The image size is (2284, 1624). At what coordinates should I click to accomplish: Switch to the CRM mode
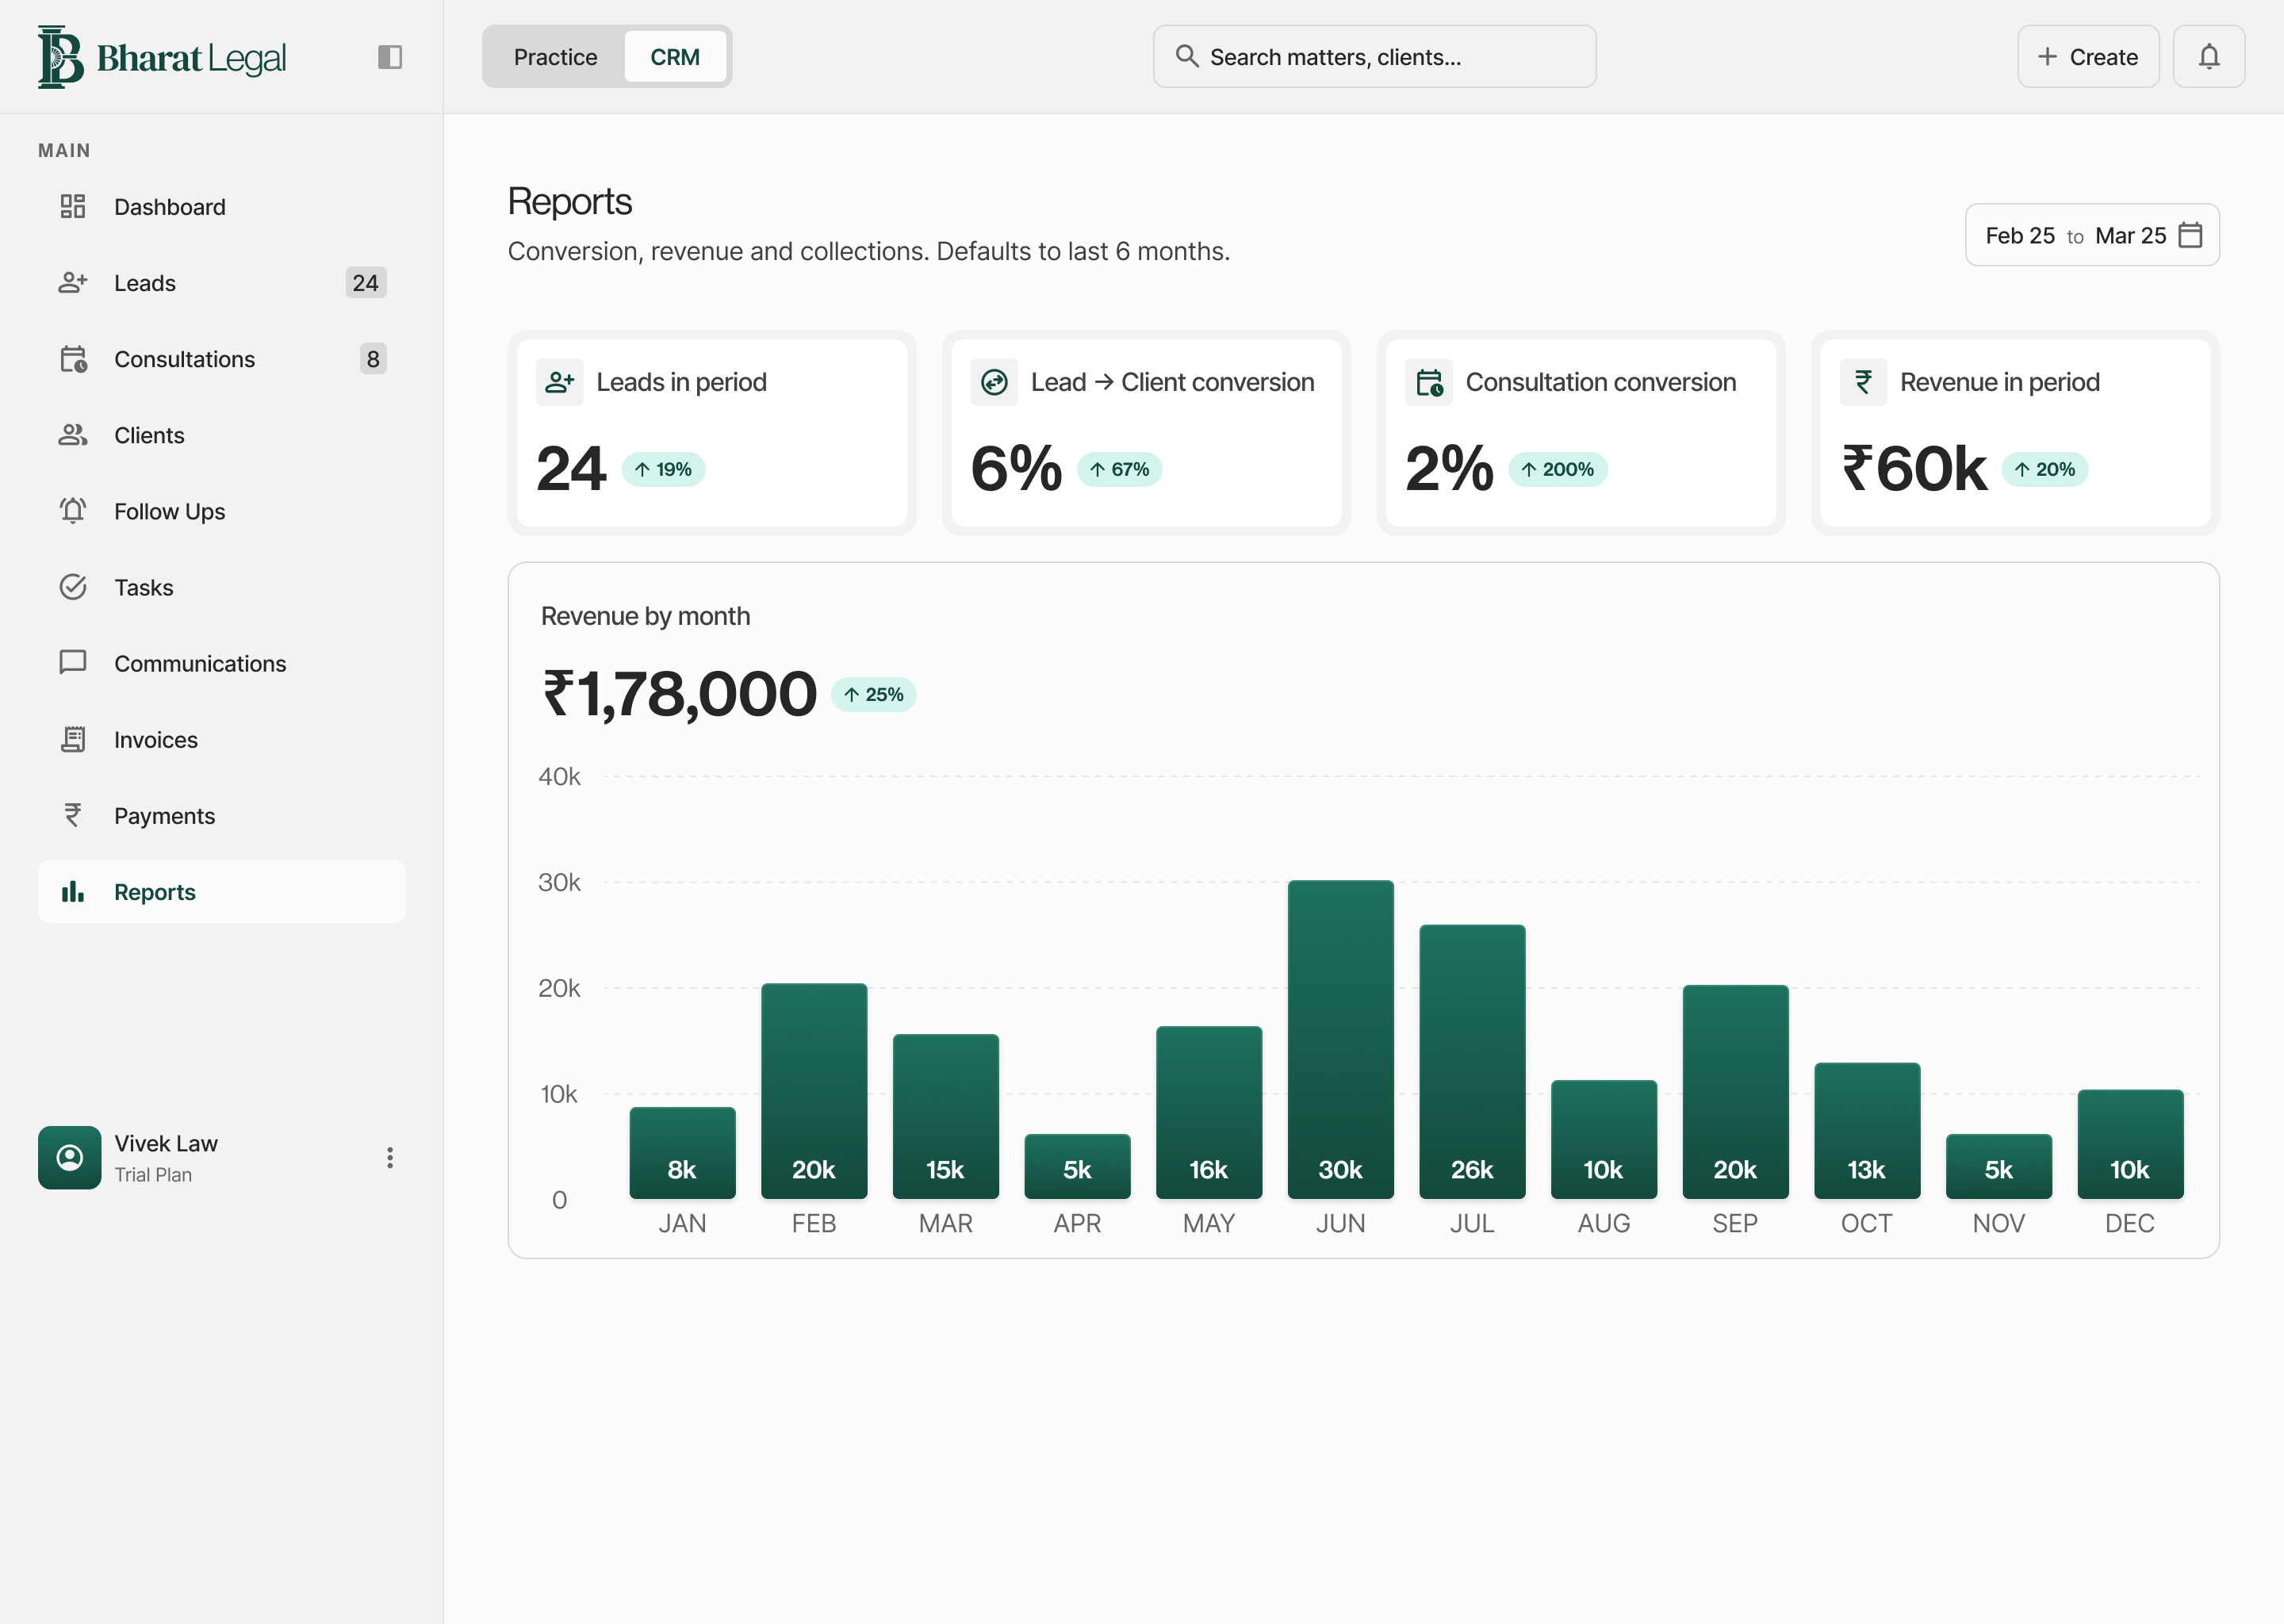[x=675, y=57]
